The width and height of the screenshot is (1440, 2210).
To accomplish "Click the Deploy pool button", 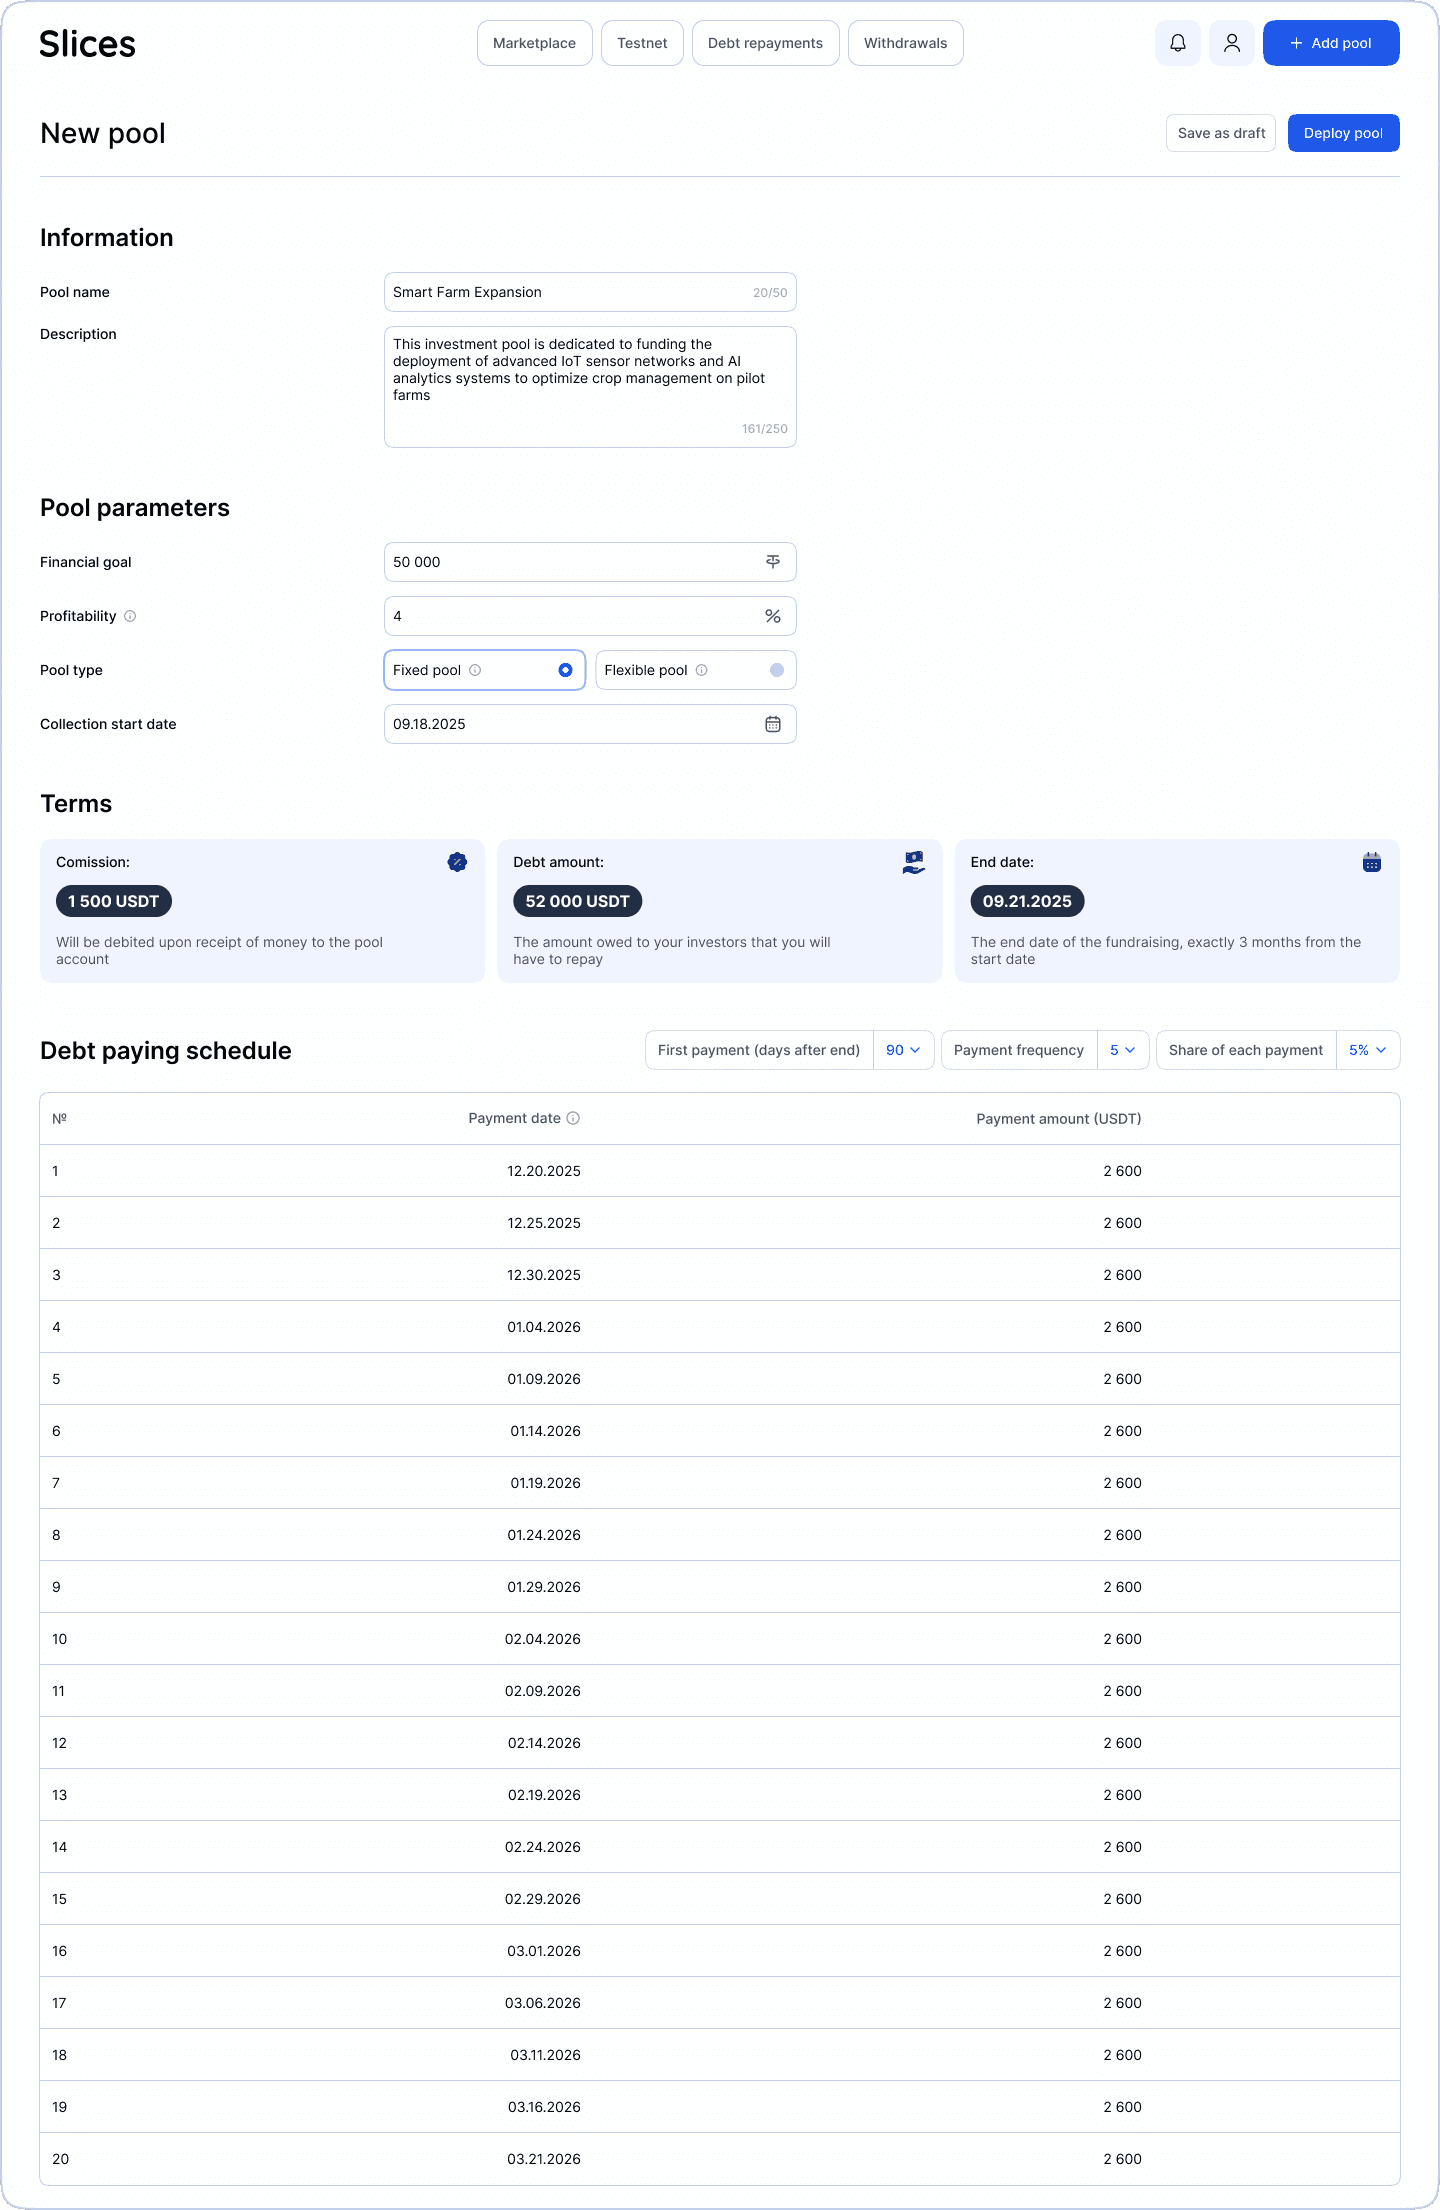I will (1342, 133).
